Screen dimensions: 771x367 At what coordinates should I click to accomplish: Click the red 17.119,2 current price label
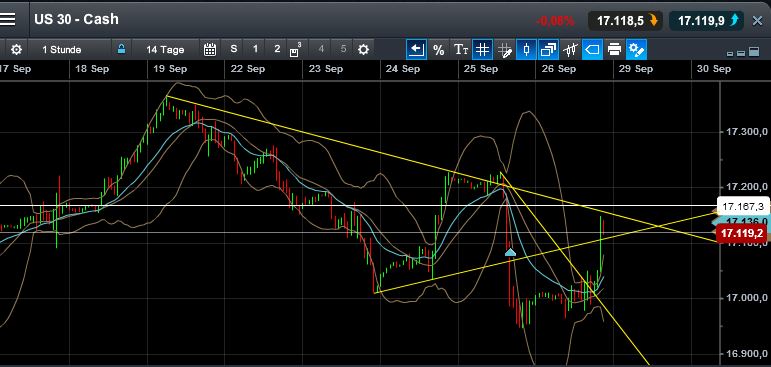coord(742,233)
